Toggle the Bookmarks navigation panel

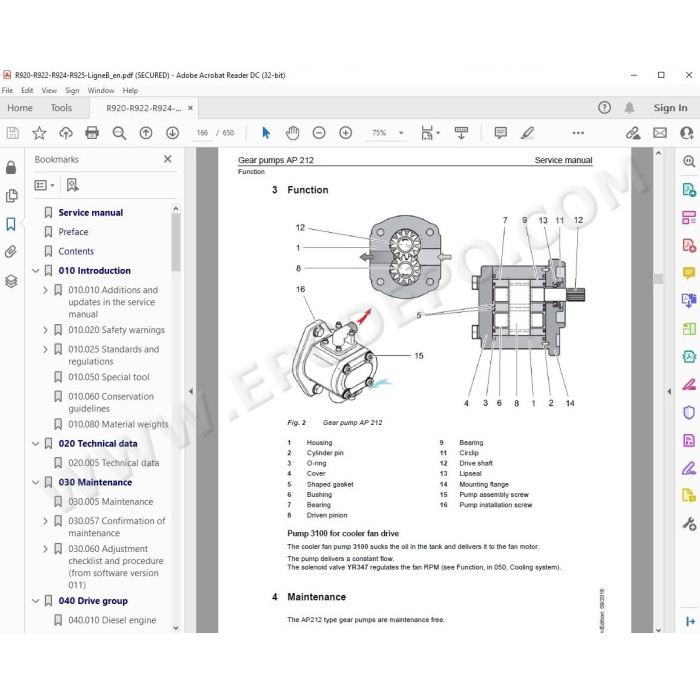pos(11,224)
